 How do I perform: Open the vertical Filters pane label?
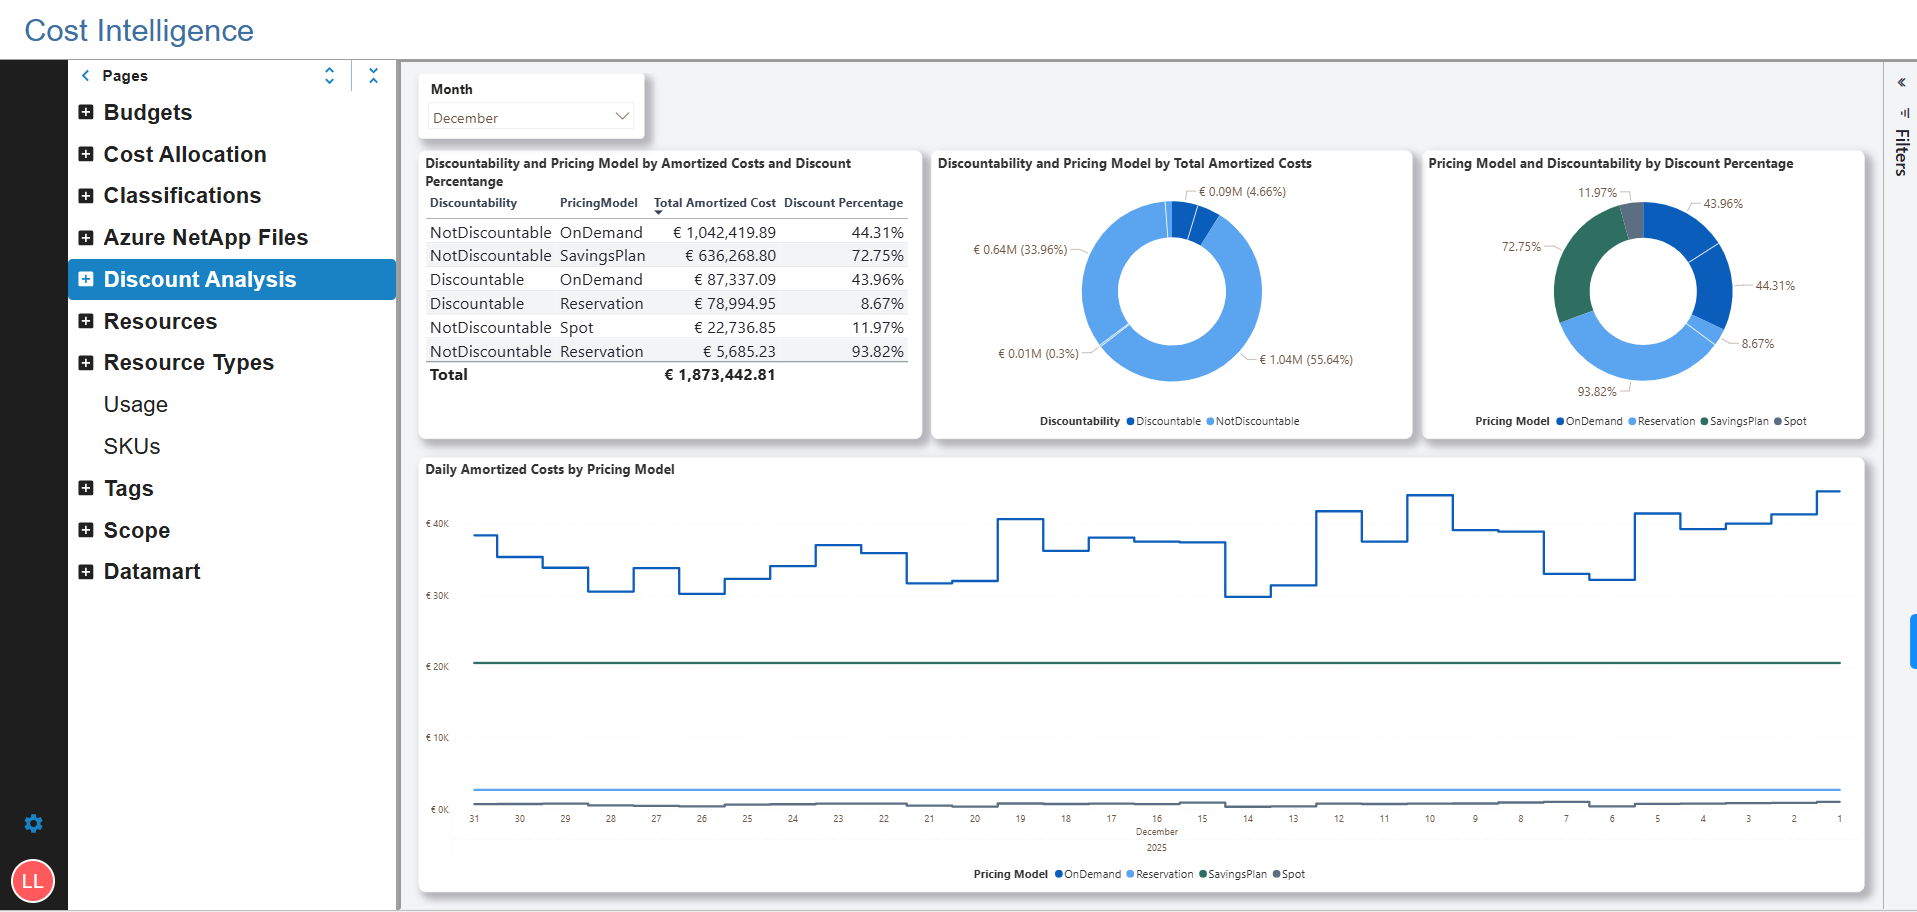tap(1902, 153)
